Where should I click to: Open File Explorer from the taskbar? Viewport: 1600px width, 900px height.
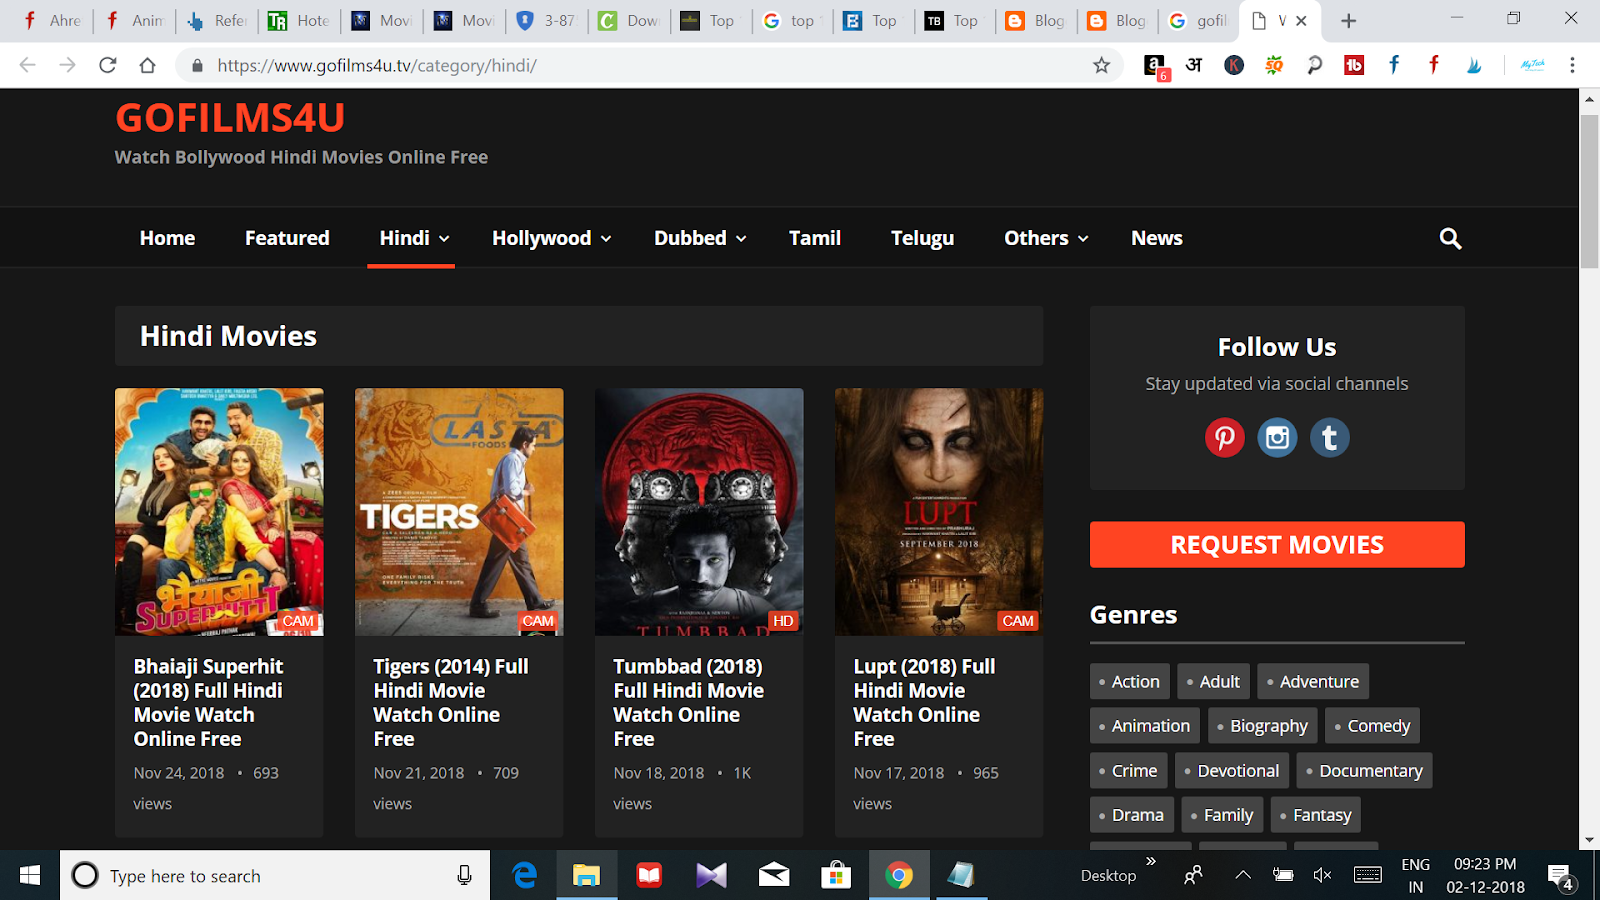pos(586,875)
